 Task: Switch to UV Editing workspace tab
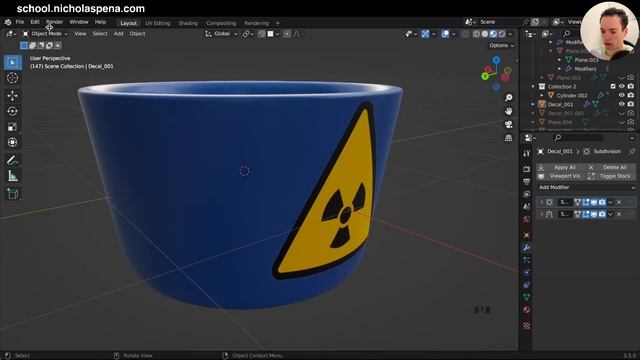(x=158, y=23)
